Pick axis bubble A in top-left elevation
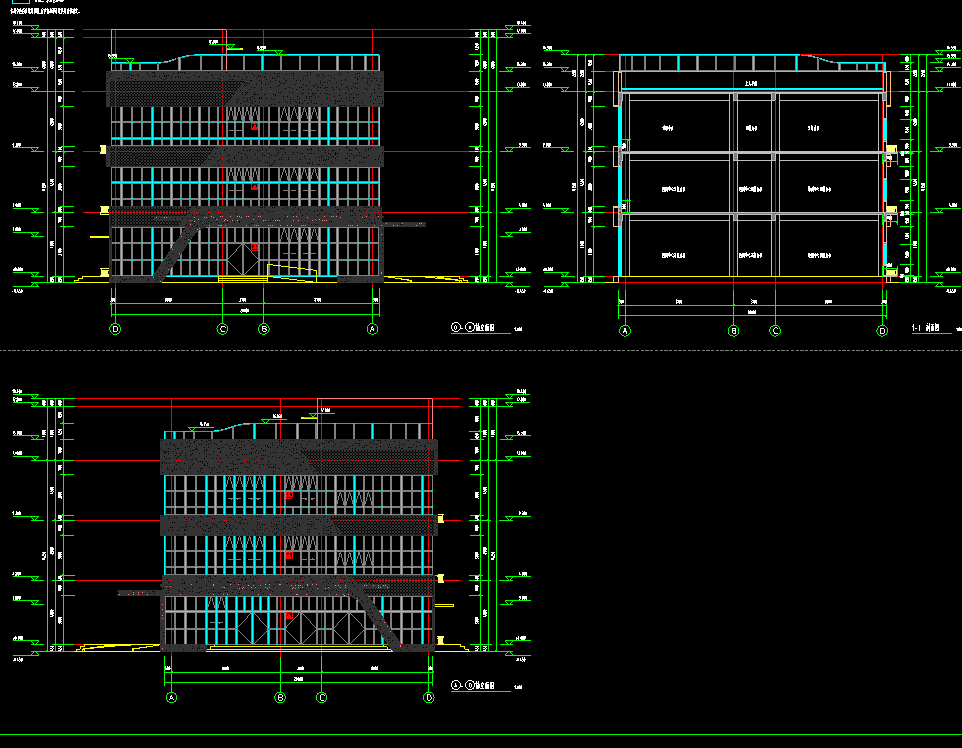 pos(373,329)
